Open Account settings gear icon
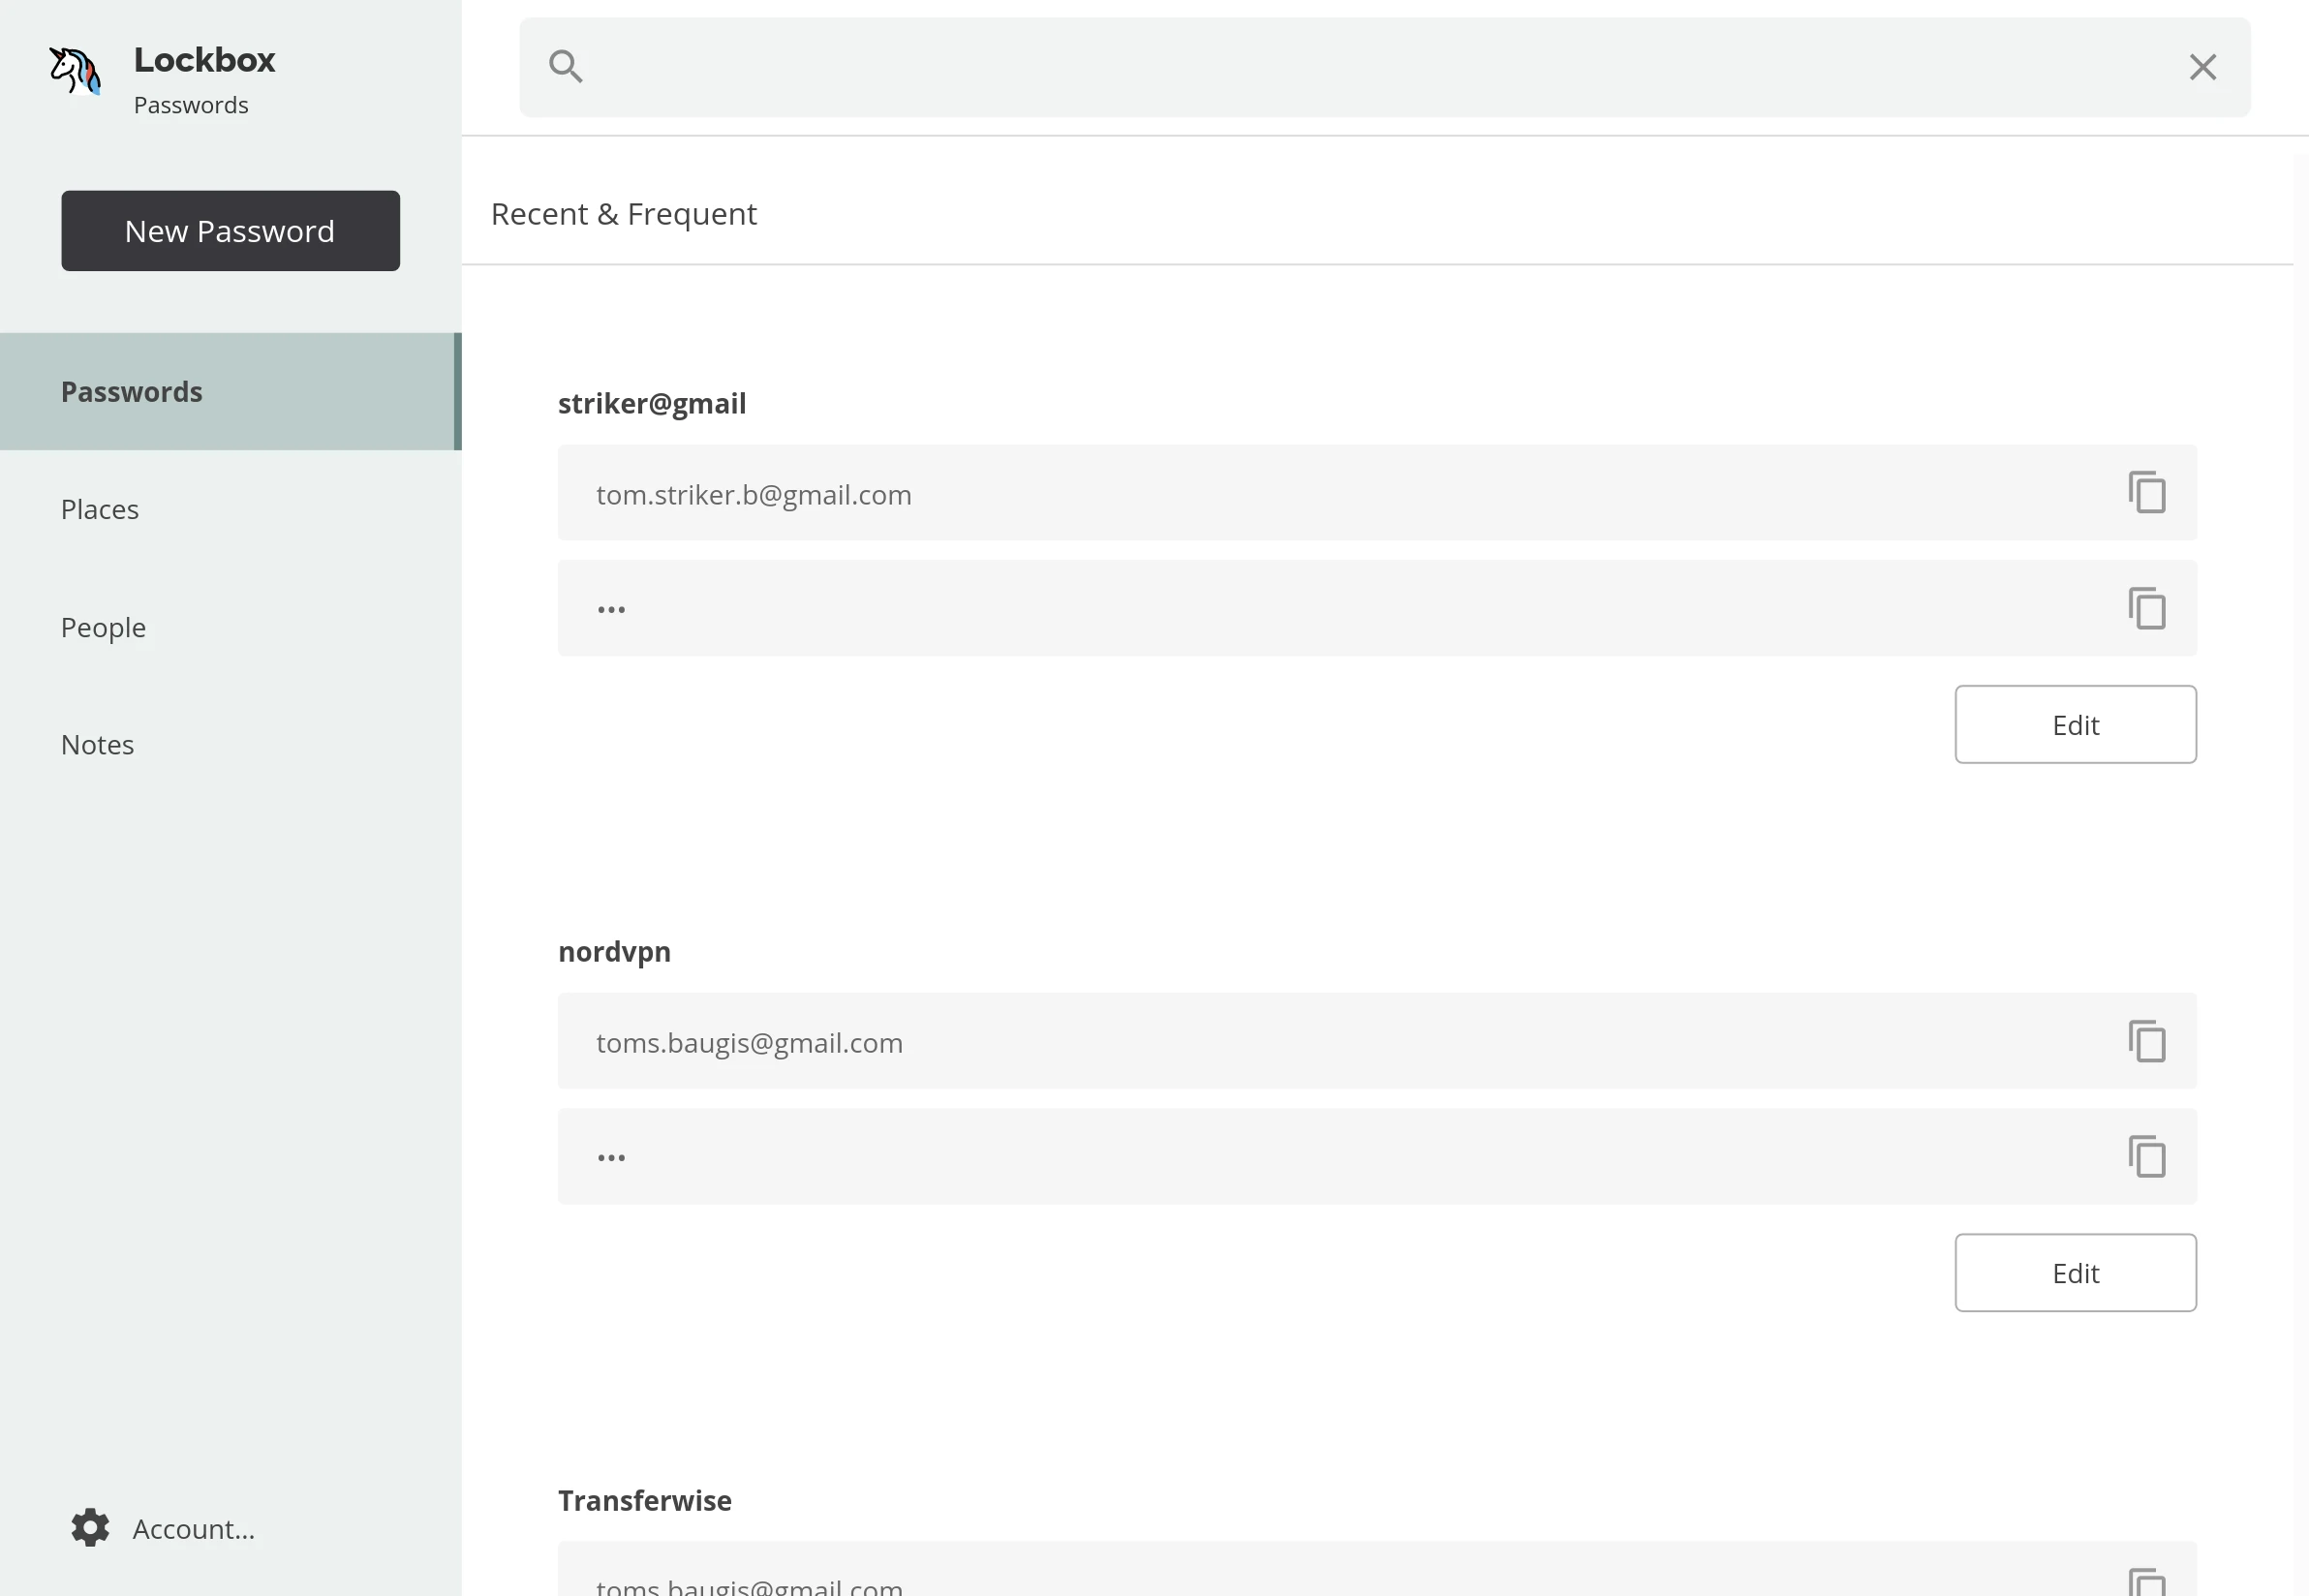 click(90, 1527)
